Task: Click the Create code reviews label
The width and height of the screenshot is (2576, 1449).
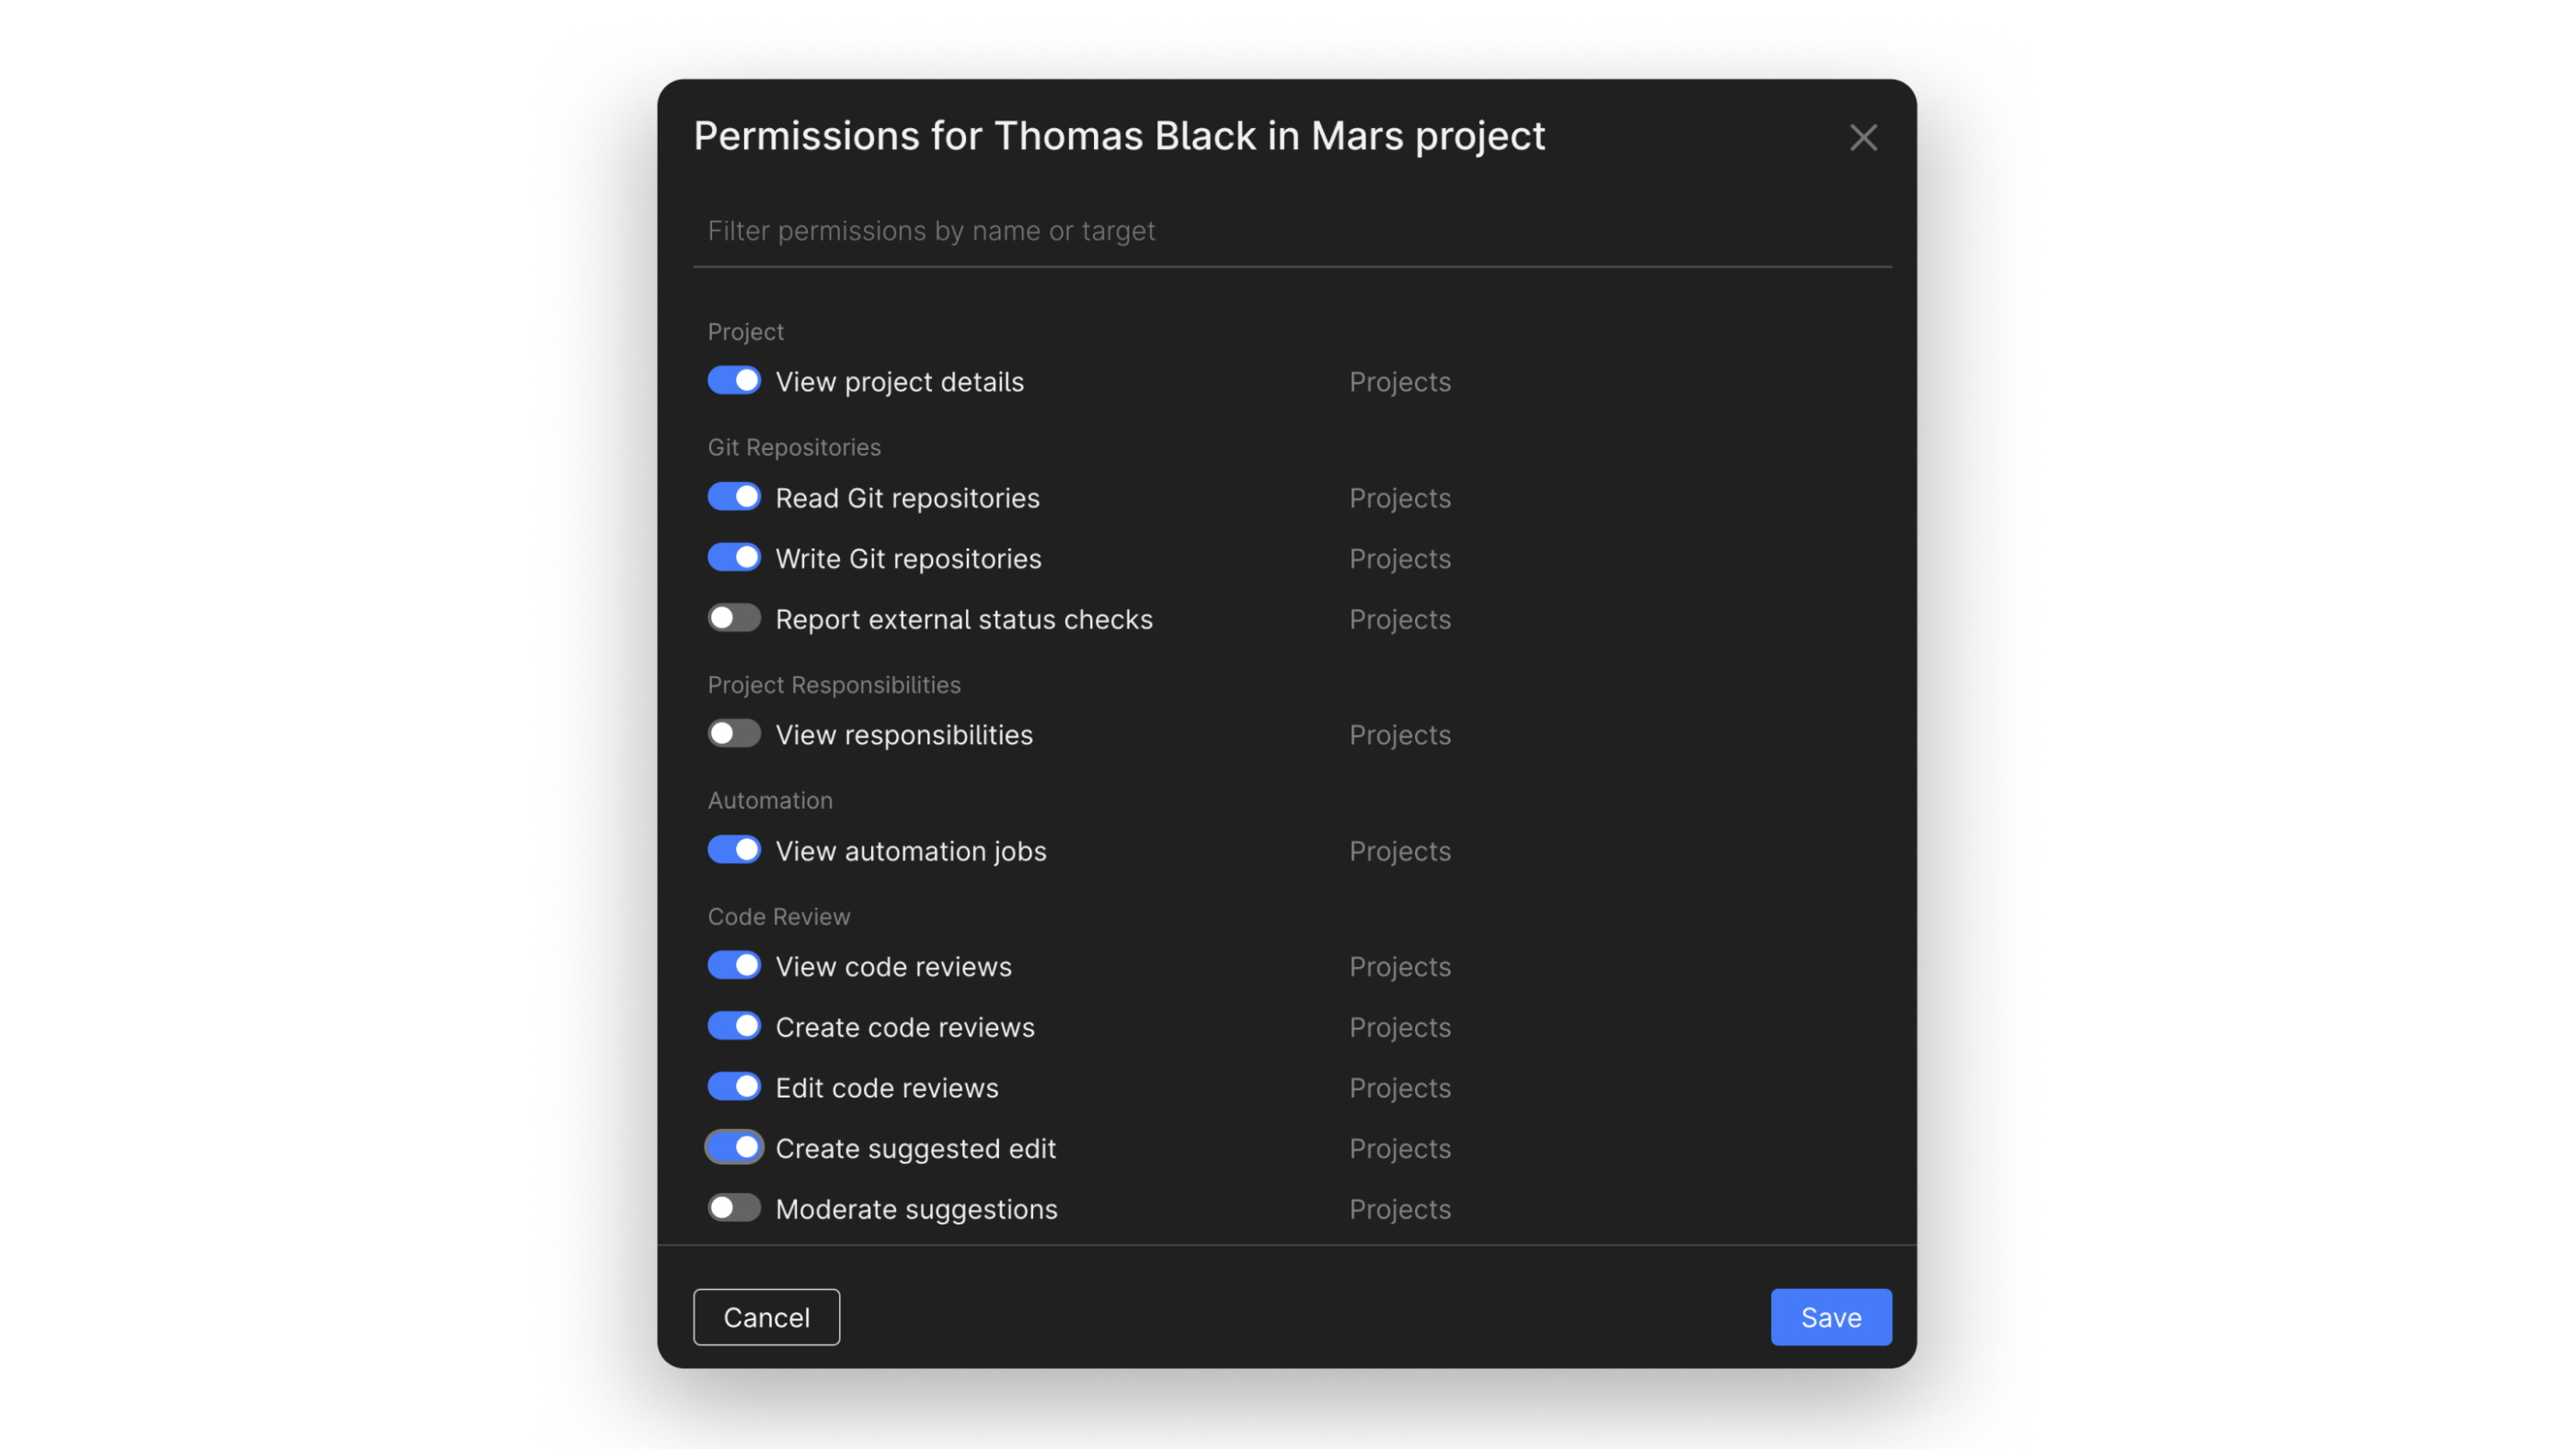Action: point(905,1027)
